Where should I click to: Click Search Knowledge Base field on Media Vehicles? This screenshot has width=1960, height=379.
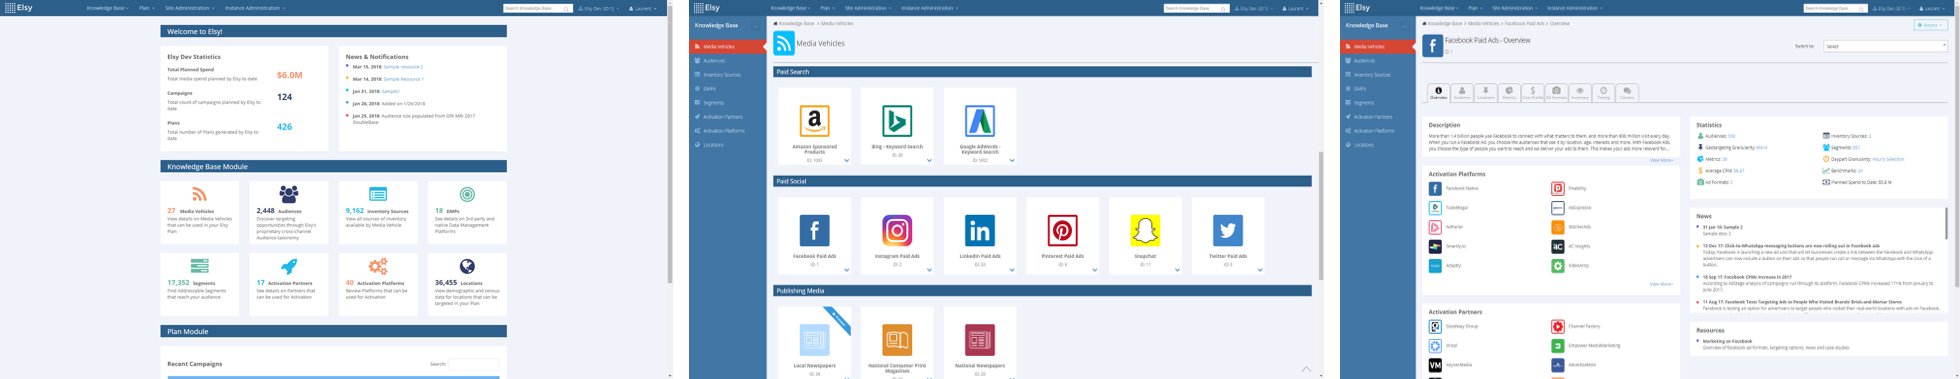pyautogui.click(x=1197, y=8)
